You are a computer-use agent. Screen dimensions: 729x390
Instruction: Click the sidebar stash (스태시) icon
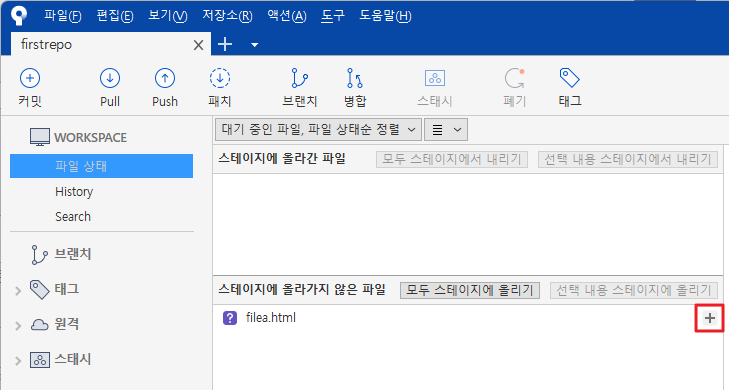point(40,360)
